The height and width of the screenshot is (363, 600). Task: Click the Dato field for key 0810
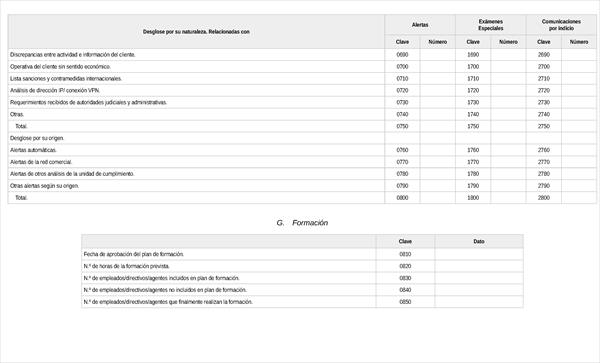(479, 254)
